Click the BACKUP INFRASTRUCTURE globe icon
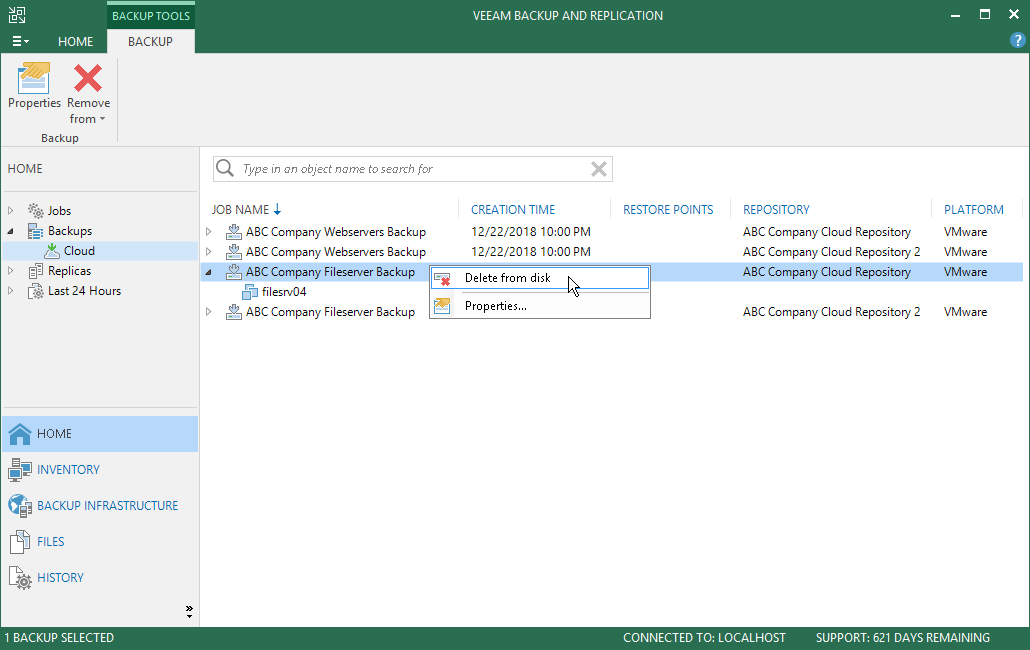This screenshot has width=1030, height=650. coord(20,506)
